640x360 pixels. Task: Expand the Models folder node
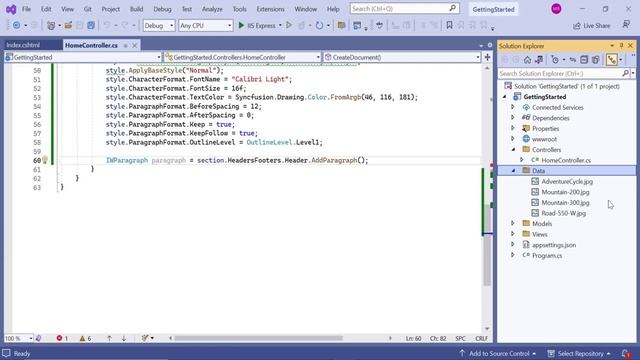point(513,223)
